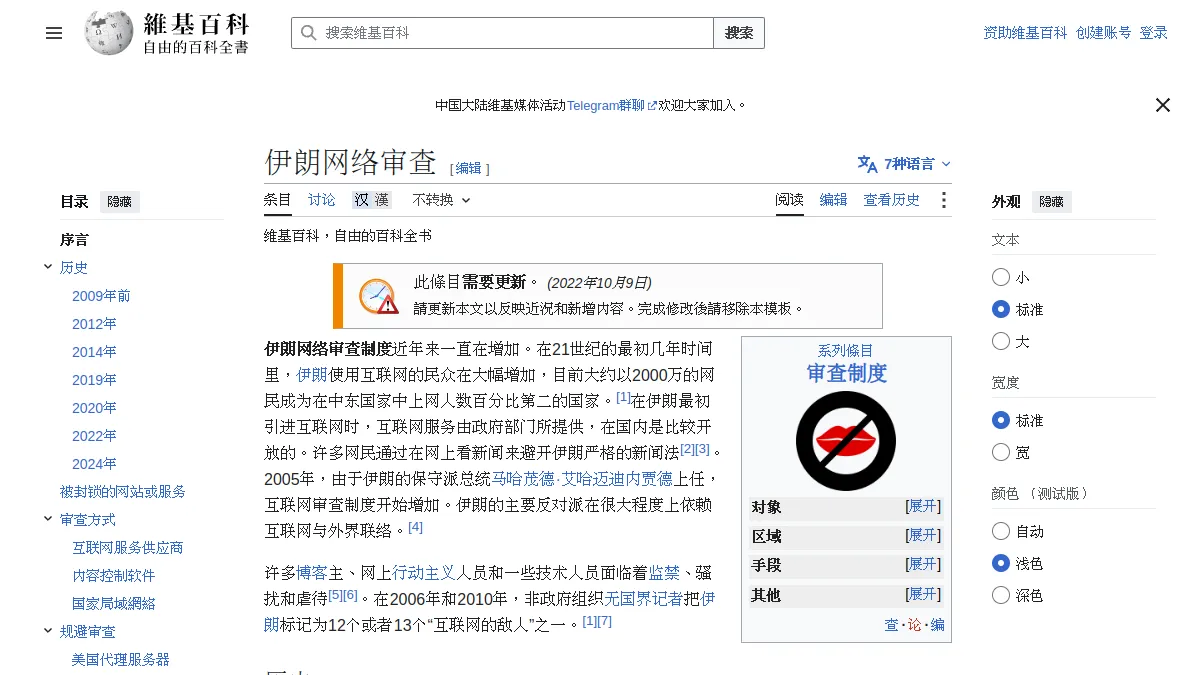Viewport: 1200px width, 675px height.
Task: Open the 阅读 tab
Action: pos(790,200)
